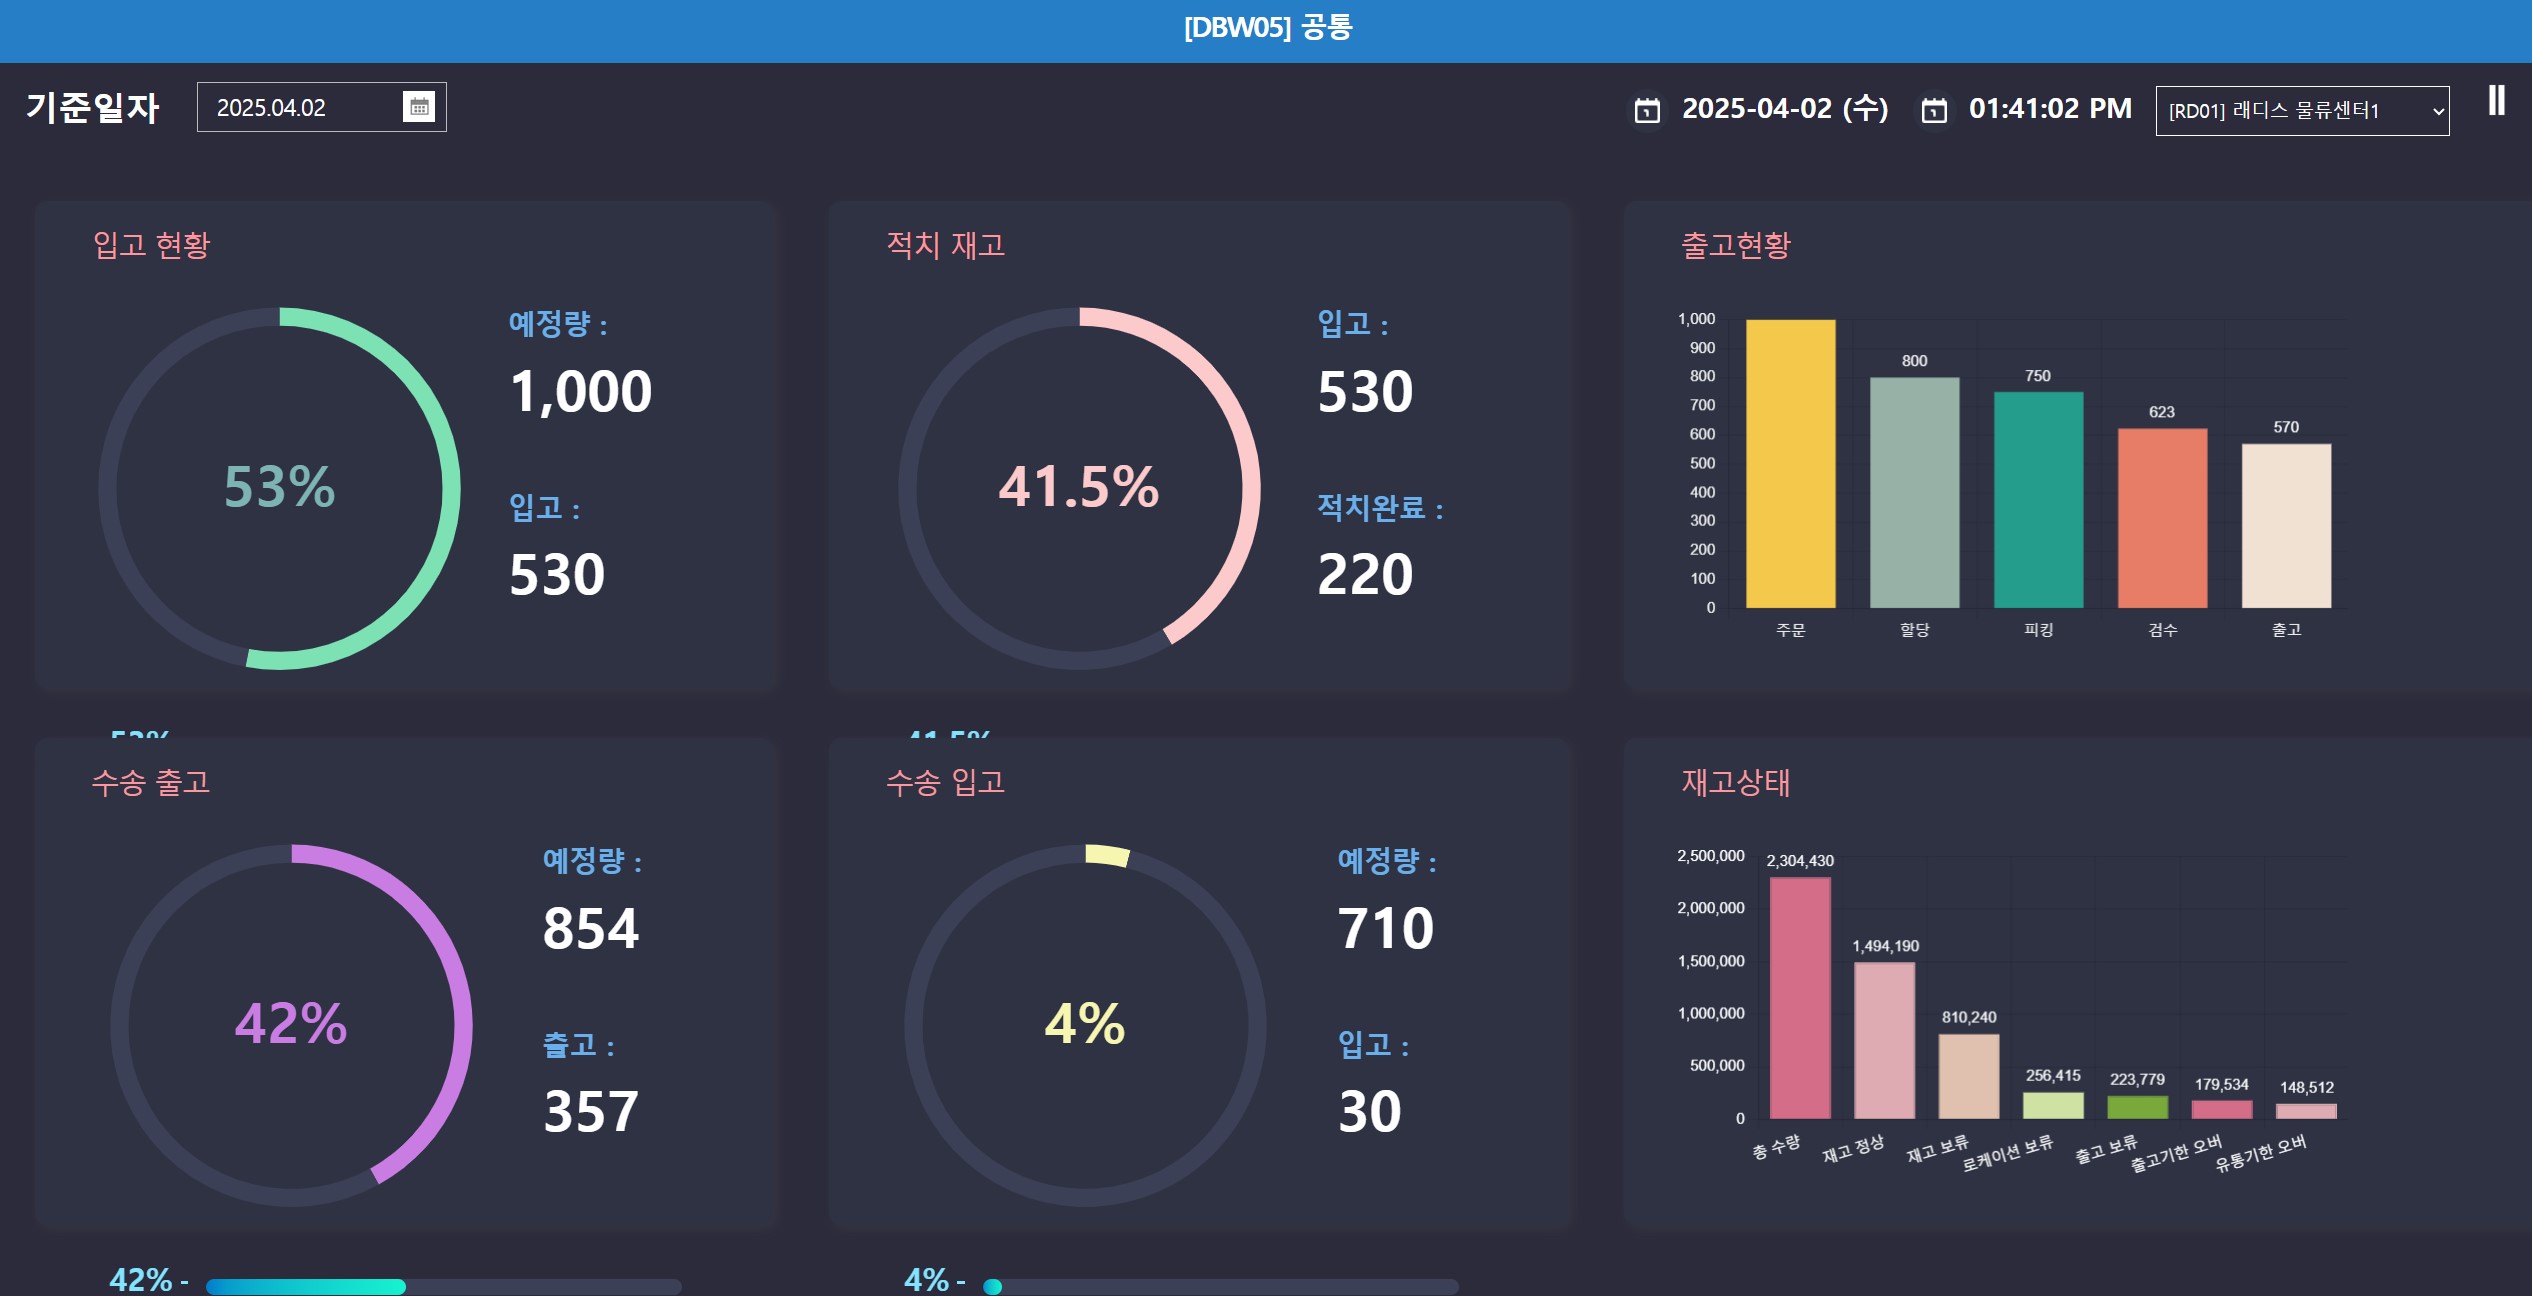The image size is (2532, 1296).
Task: Click the [DBW05] 공통 title bar
Action: 1266,30
